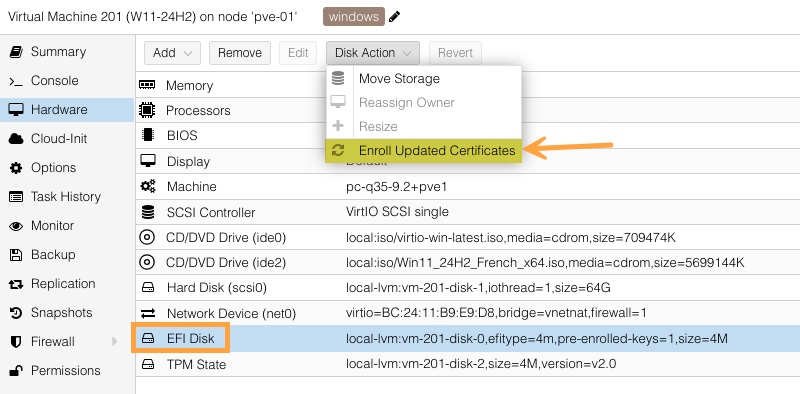The height and width of the screenshot is (394, 800).
Task: Click the Snapshots sidebar label
Action: [62, 312]
